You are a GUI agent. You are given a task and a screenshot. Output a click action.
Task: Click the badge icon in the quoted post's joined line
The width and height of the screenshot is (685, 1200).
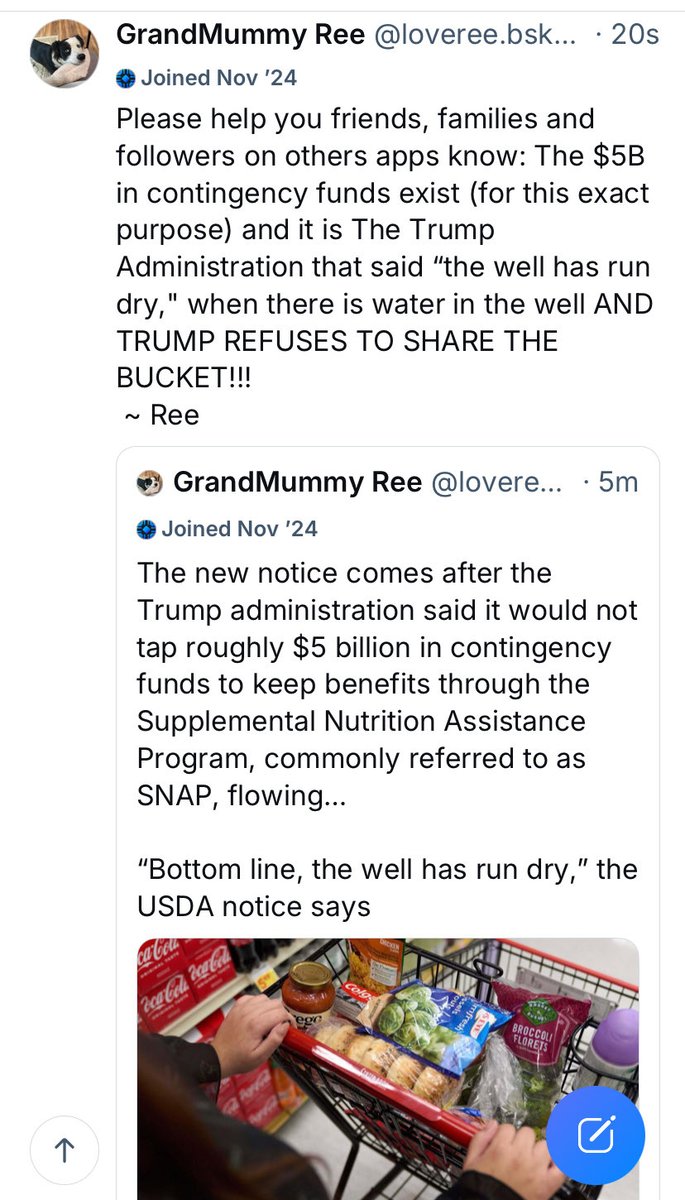(146, 528)
